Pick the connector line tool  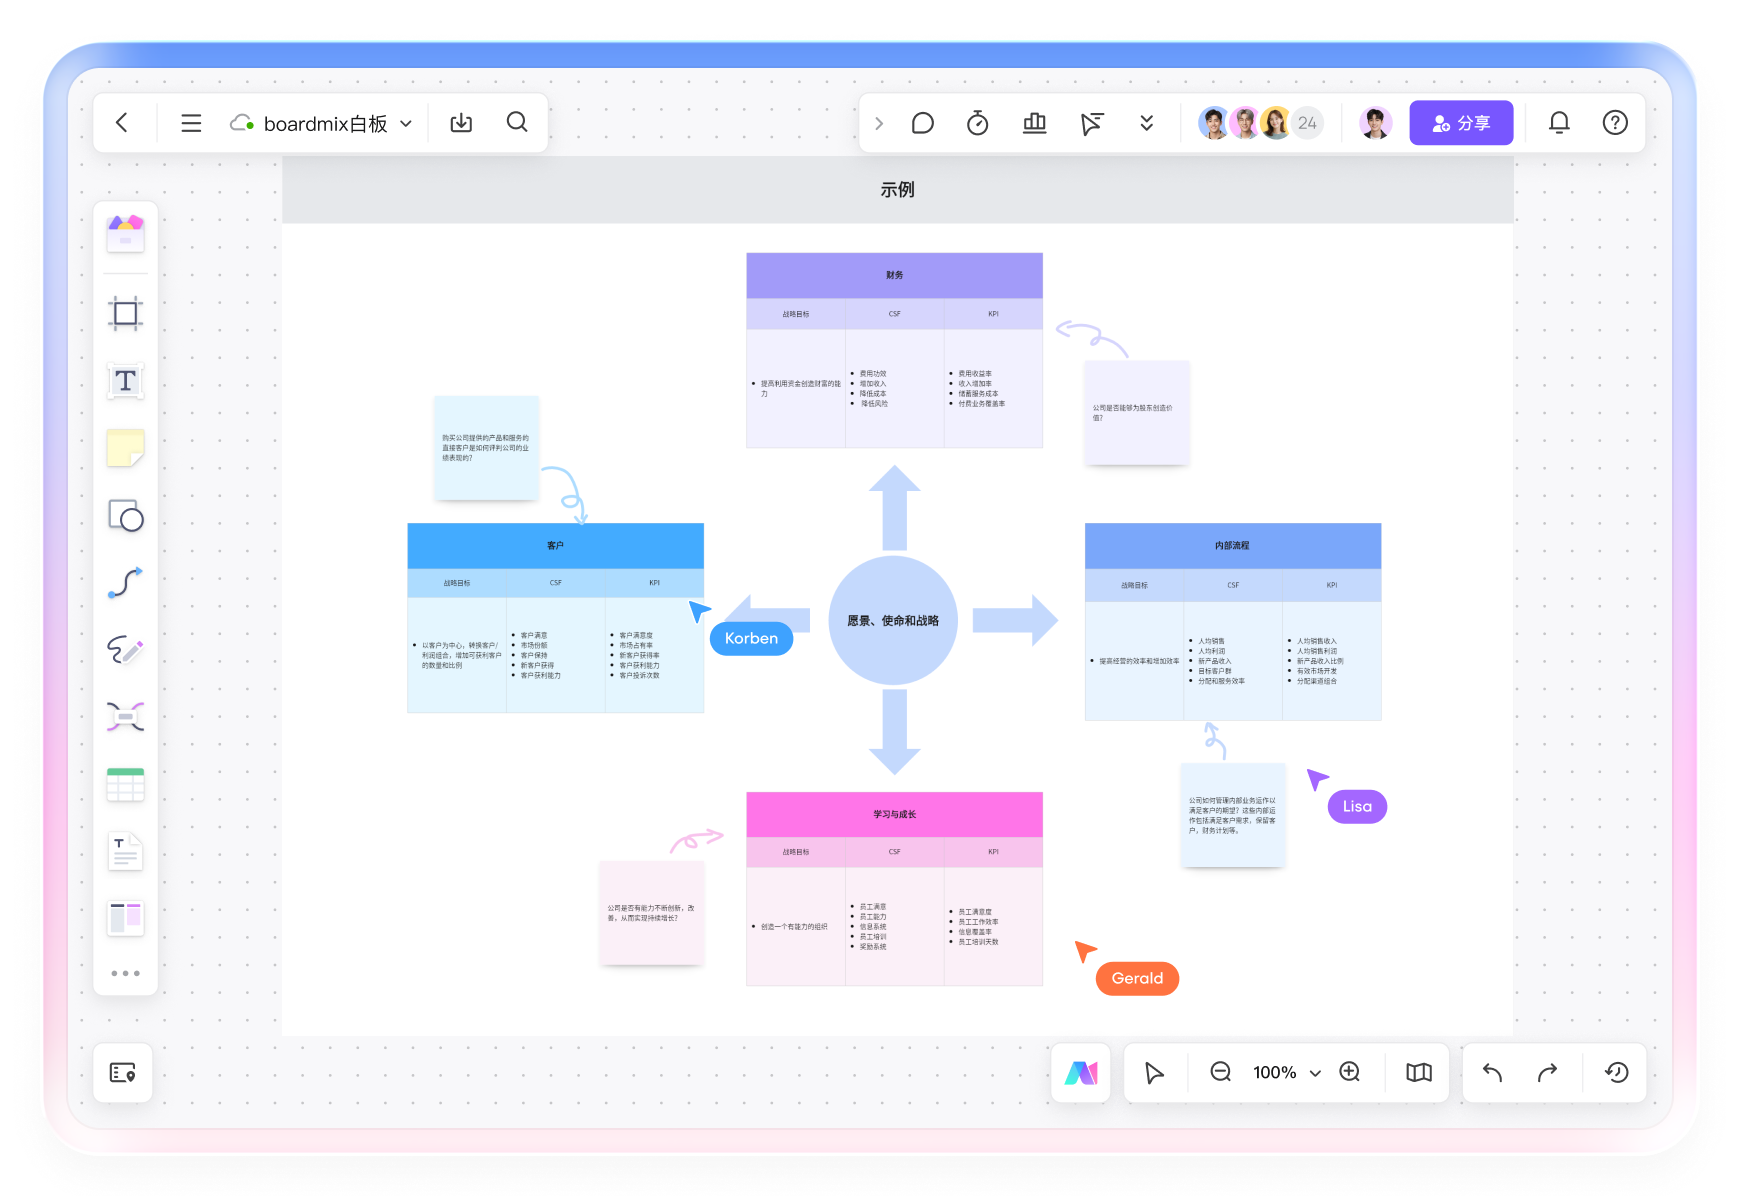click(x=125, y=583)
